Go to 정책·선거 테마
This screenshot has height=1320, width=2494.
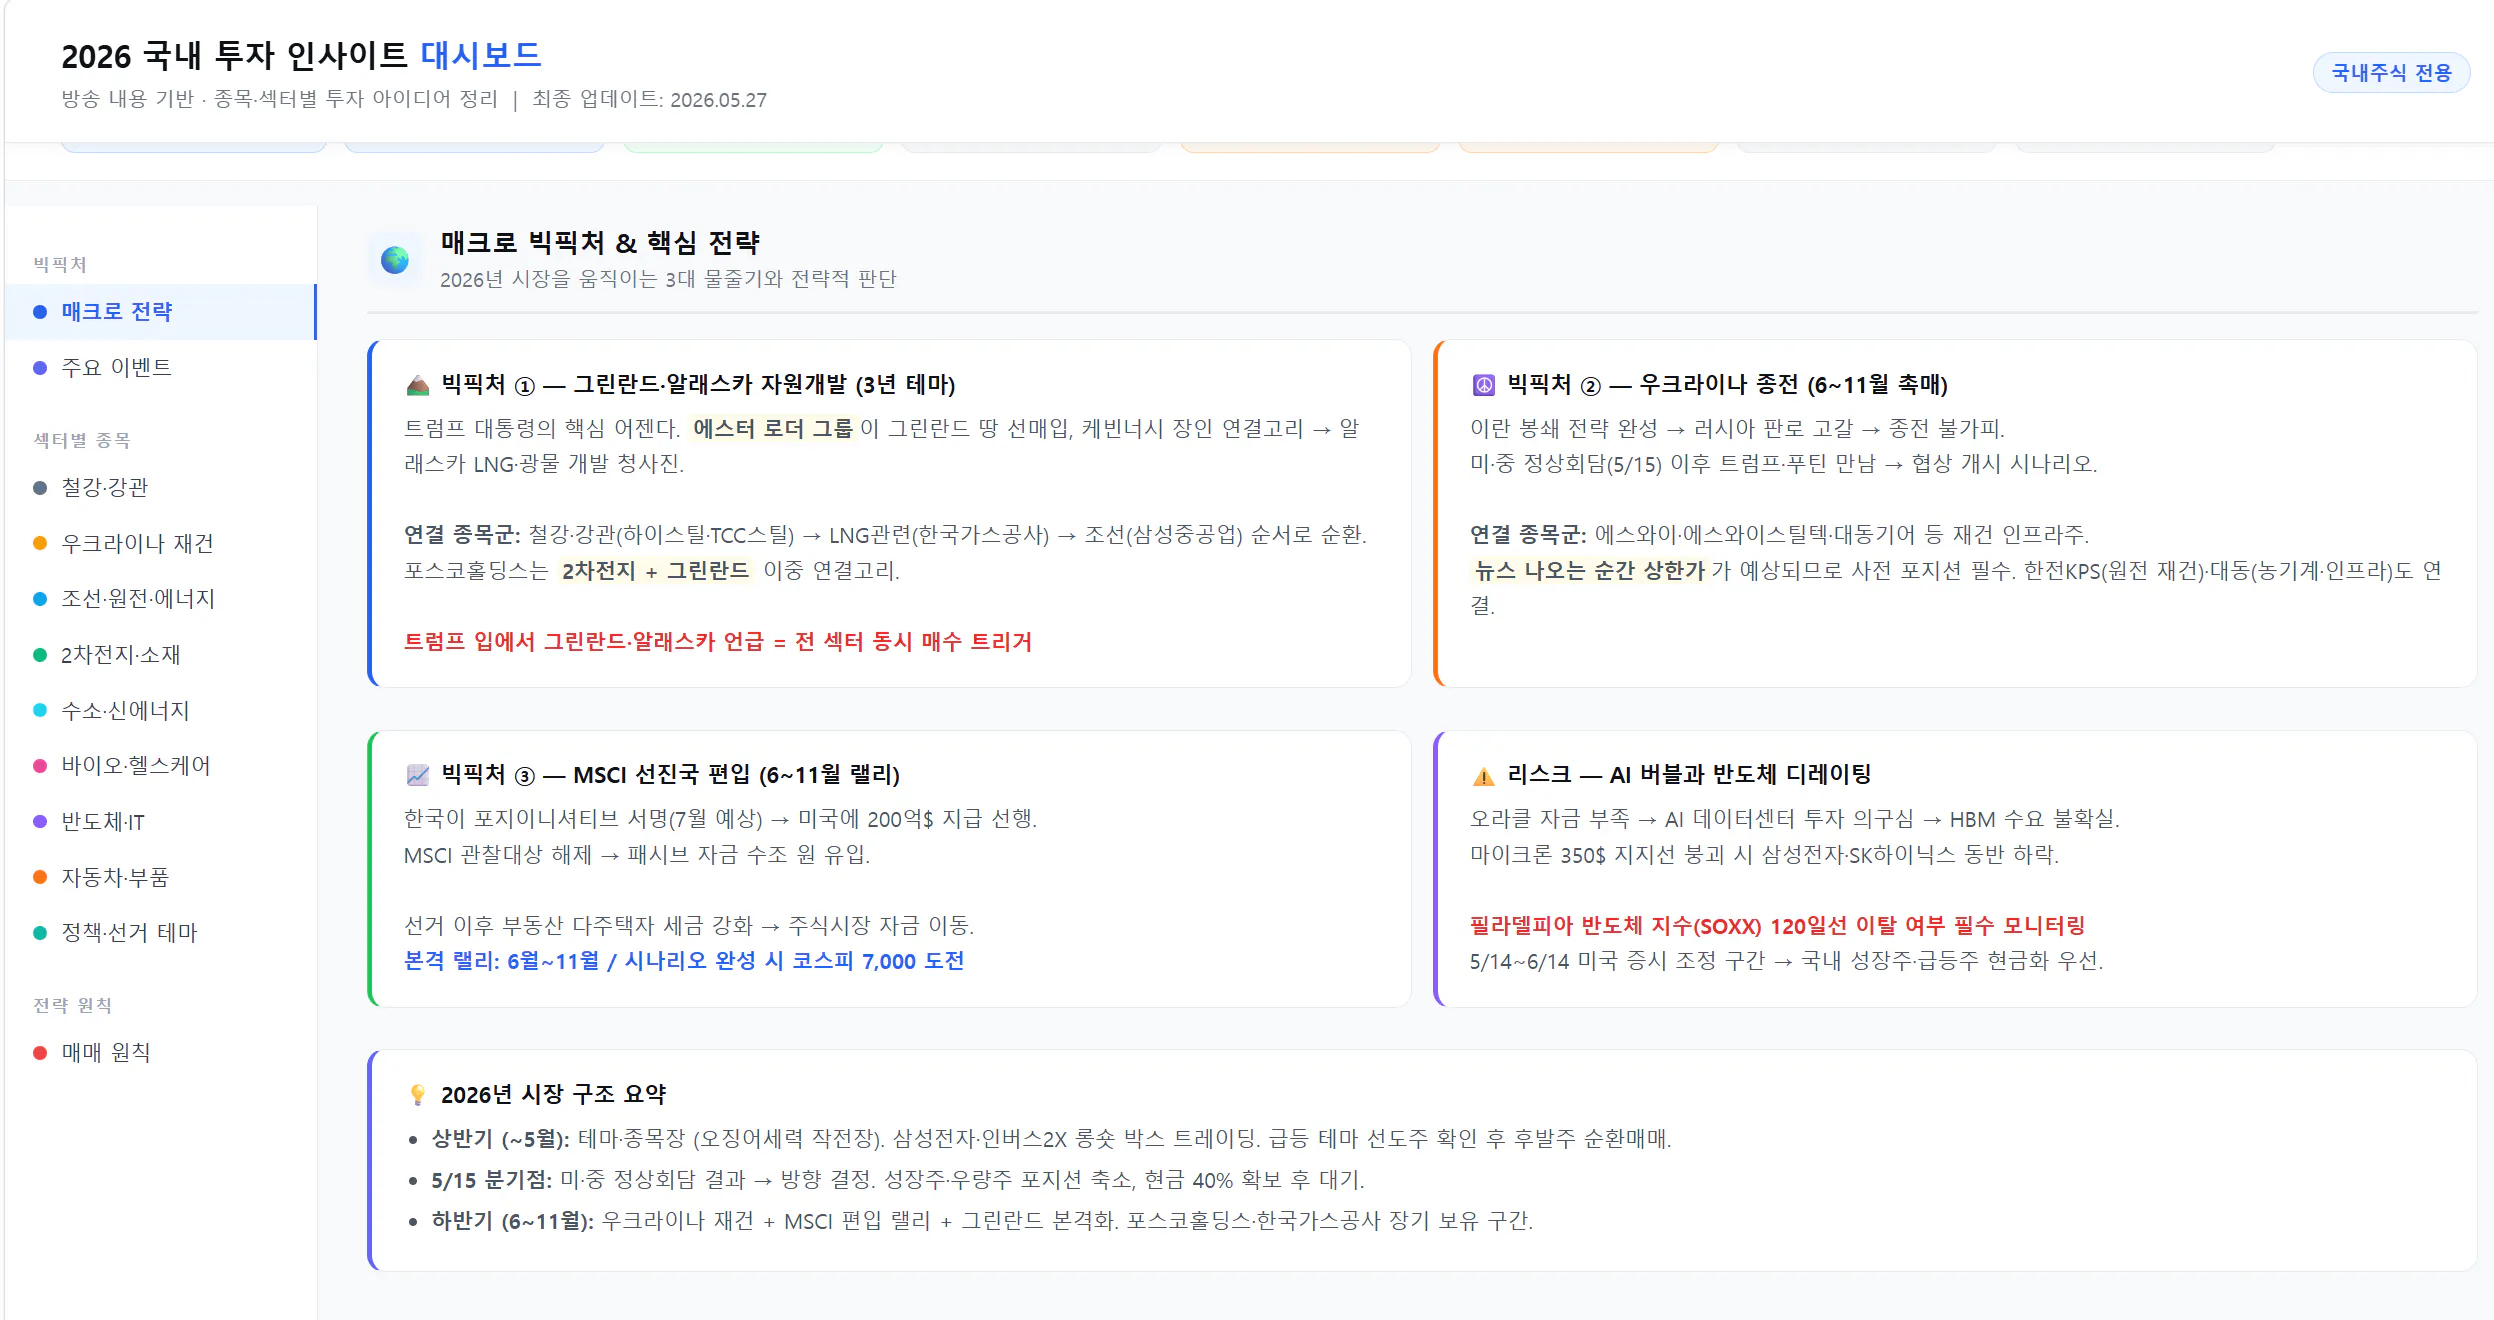[161, 933]
